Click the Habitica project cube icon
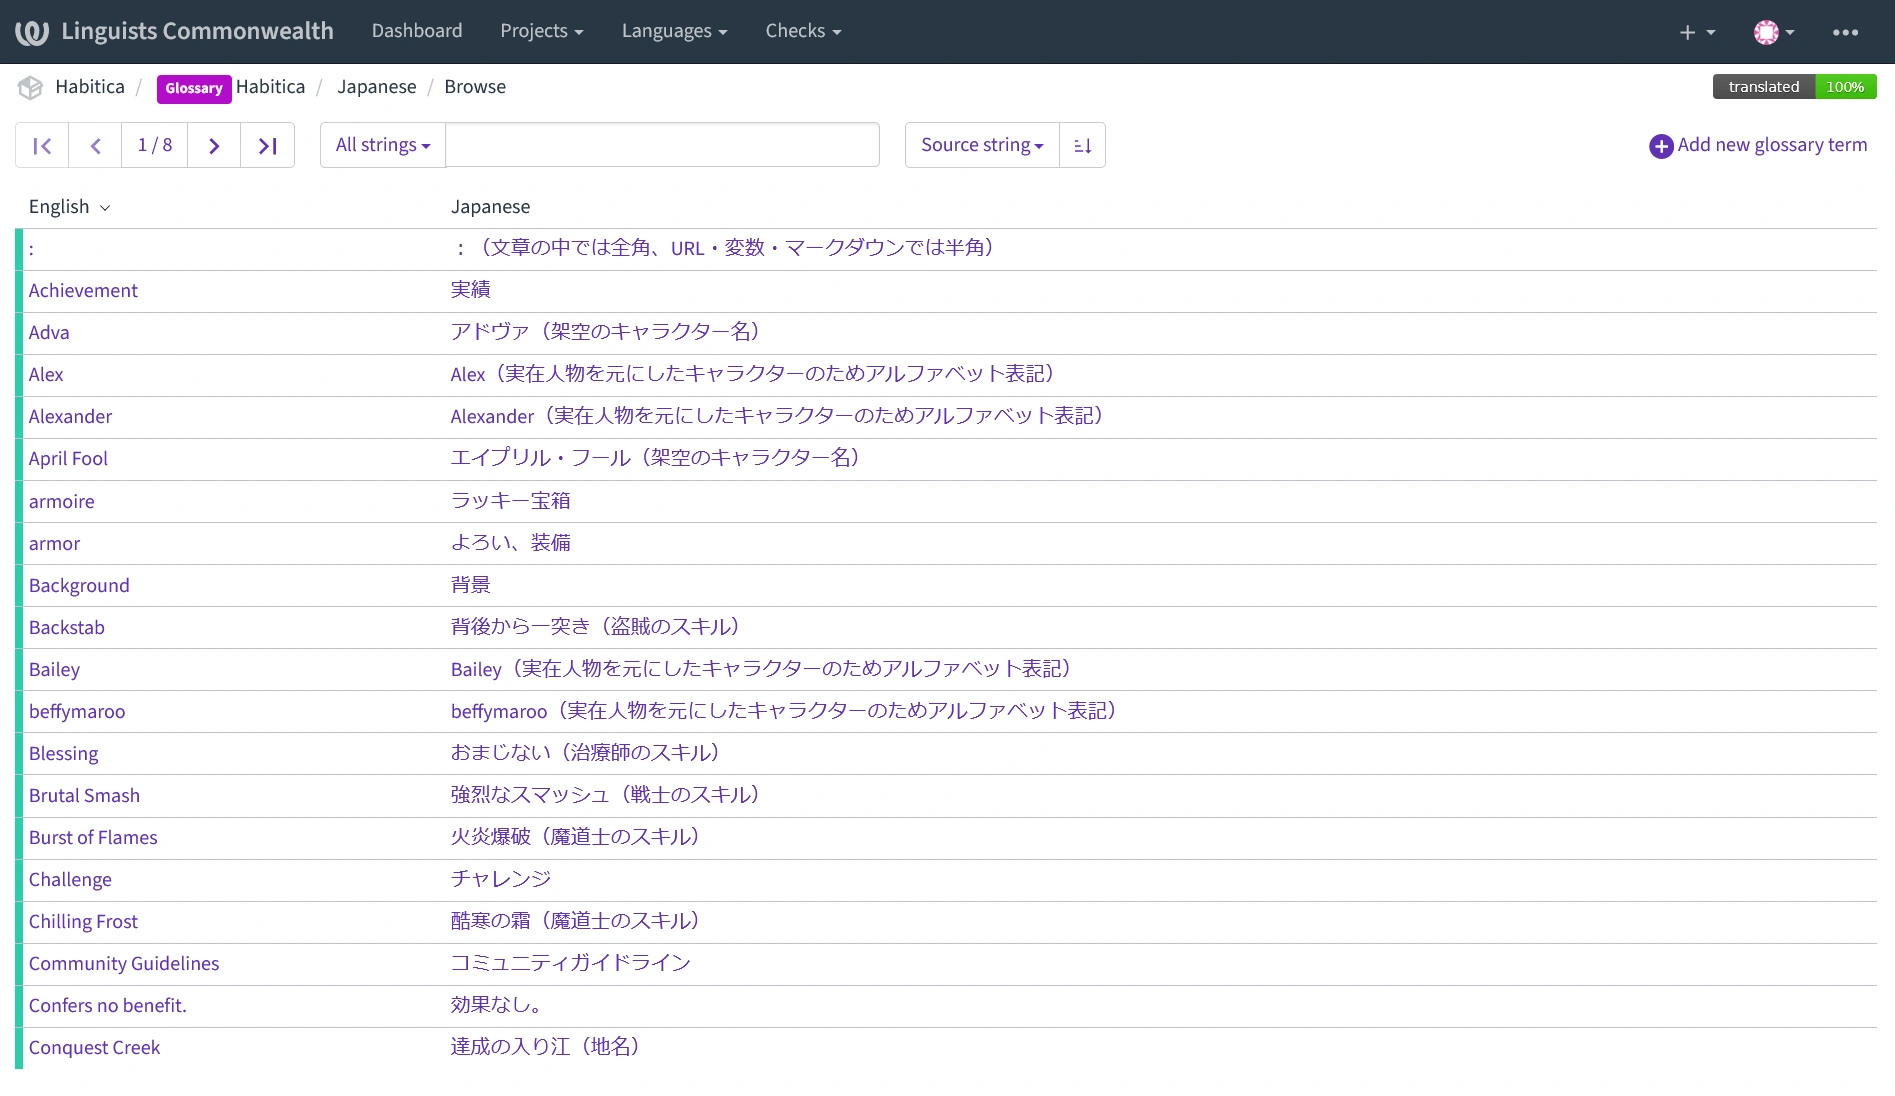 tap(30, 88)
